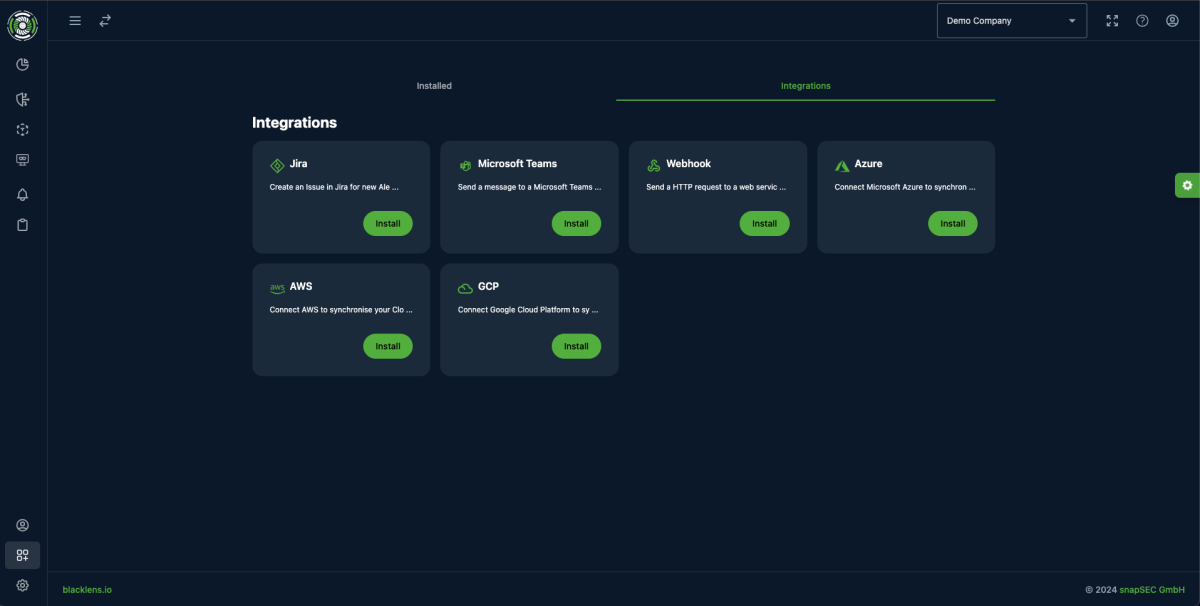Click the Jira card title text

[298, 164]
